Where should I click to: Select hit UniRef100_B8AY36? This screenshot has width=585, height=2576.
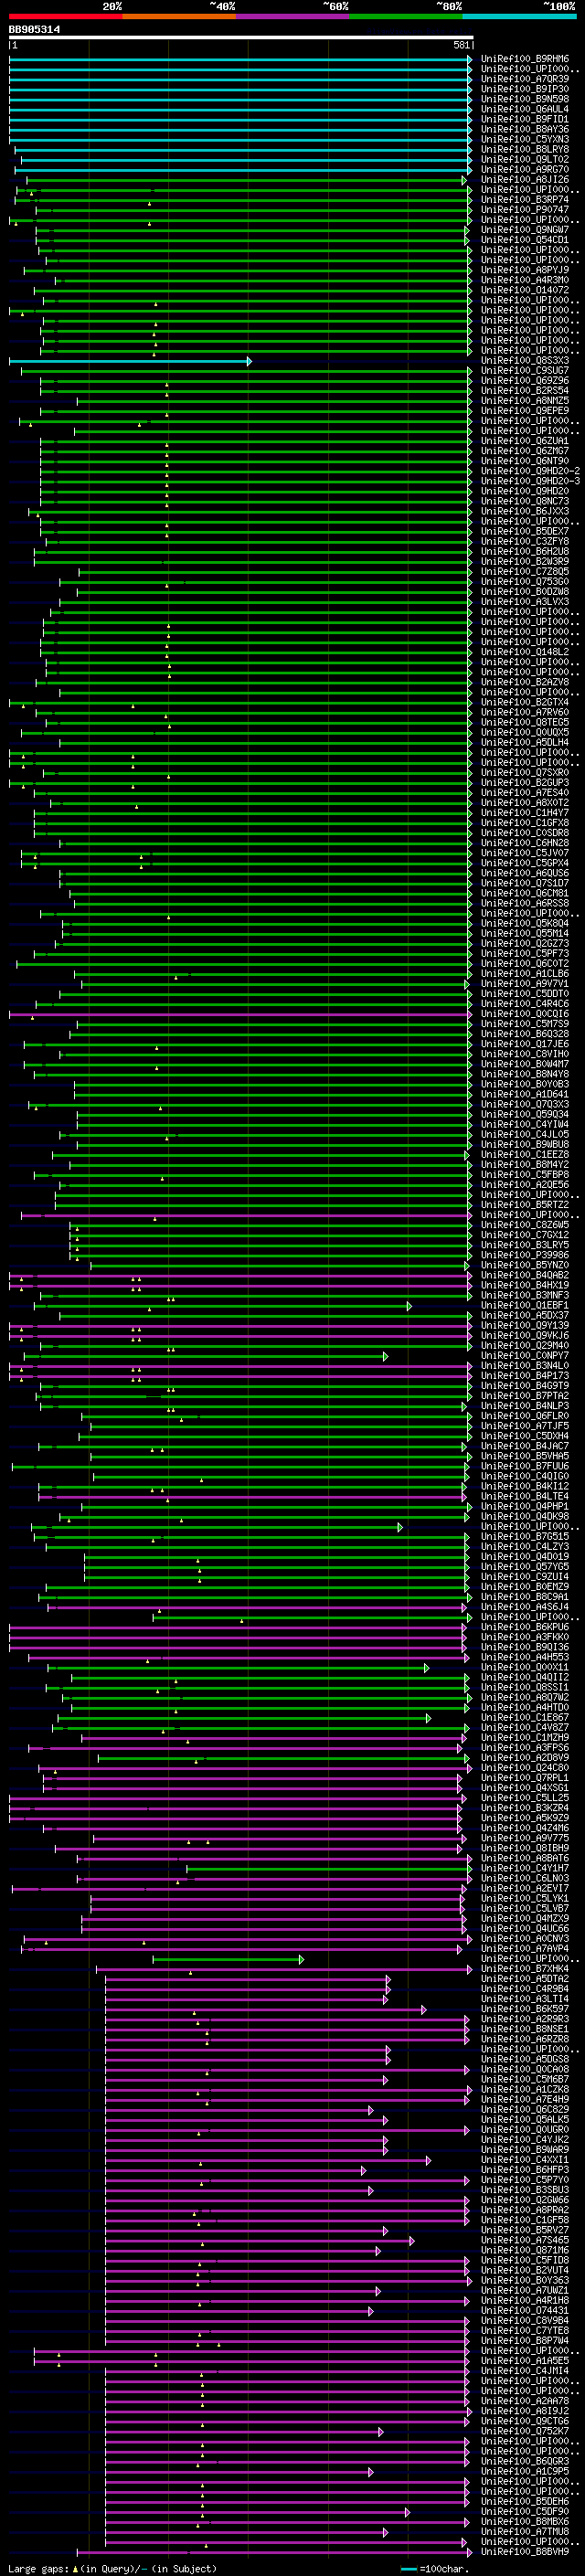click(x=525, y=129)
